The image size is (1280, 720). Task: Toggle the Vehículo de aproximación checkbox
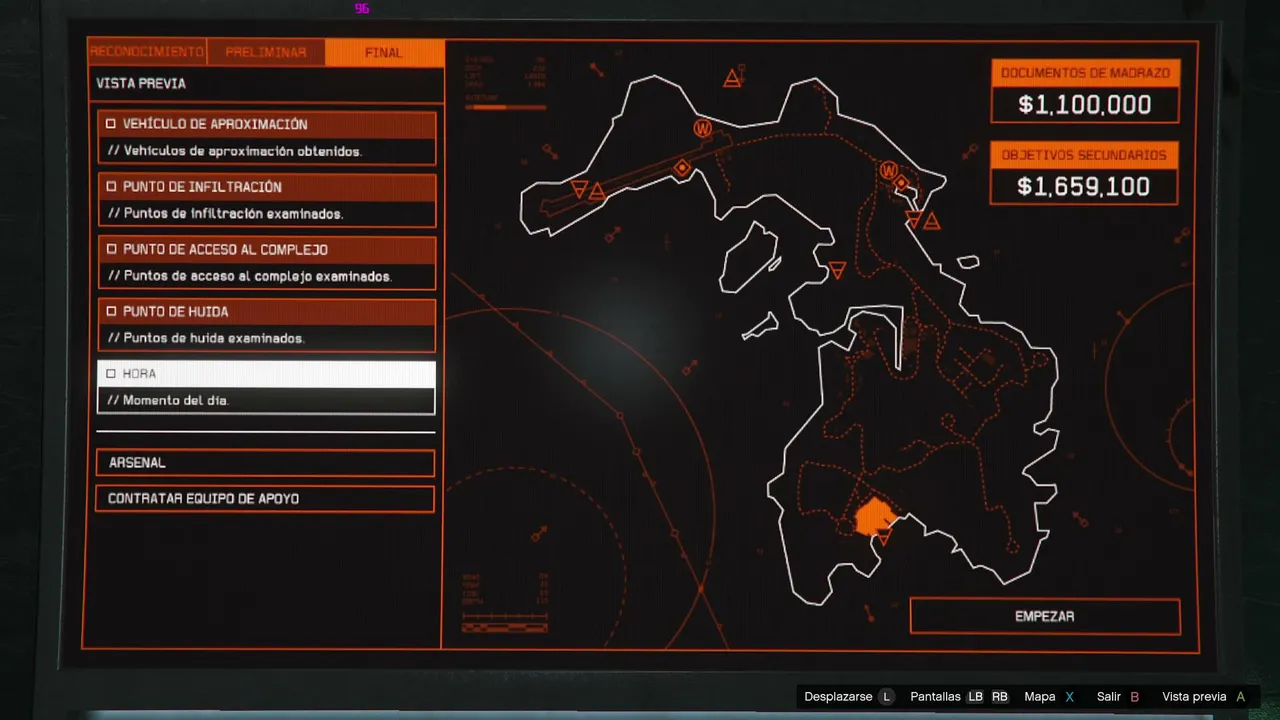pyautogui.click(x=111, y=124)
